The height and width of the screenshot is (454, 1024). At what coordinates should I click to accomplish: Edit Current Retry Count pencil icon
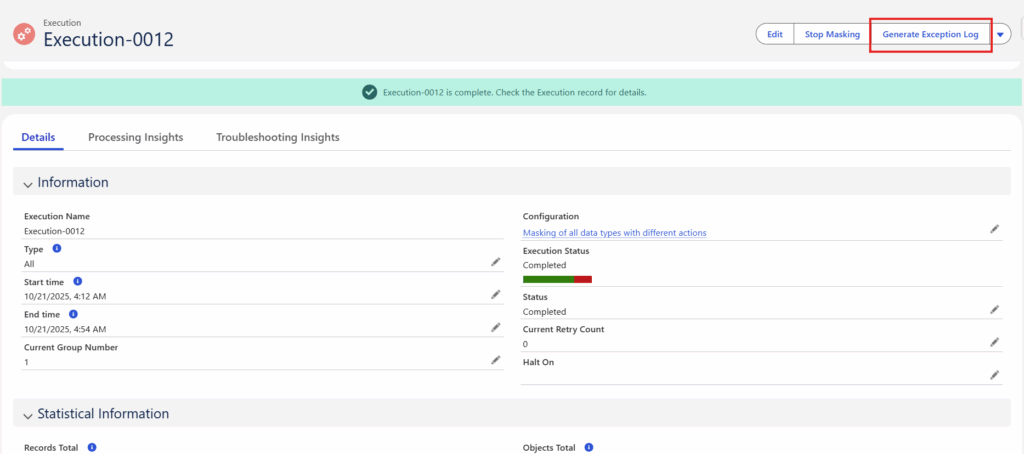994,342
